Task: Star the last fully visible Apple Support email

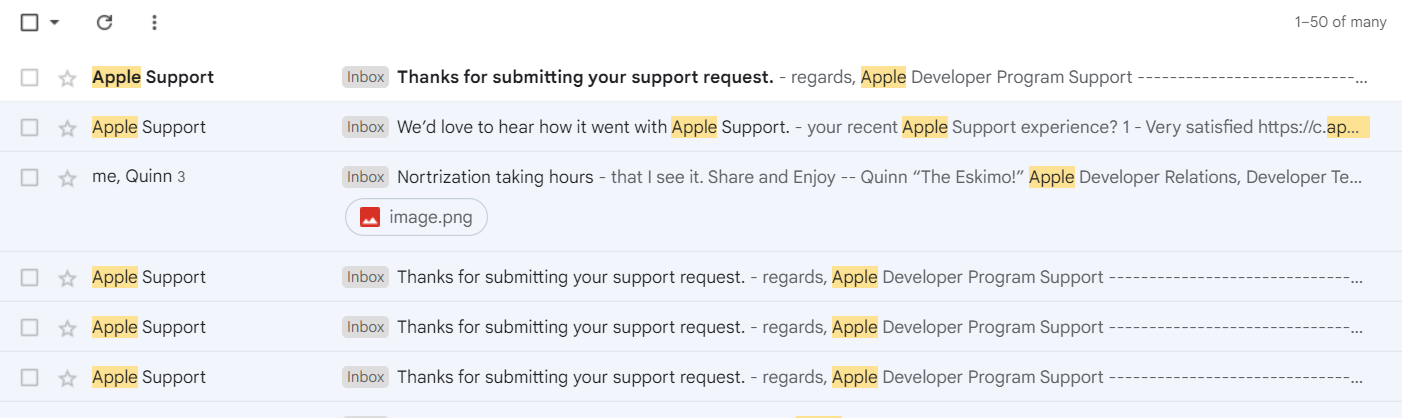Action: click(x=67, y=378)
